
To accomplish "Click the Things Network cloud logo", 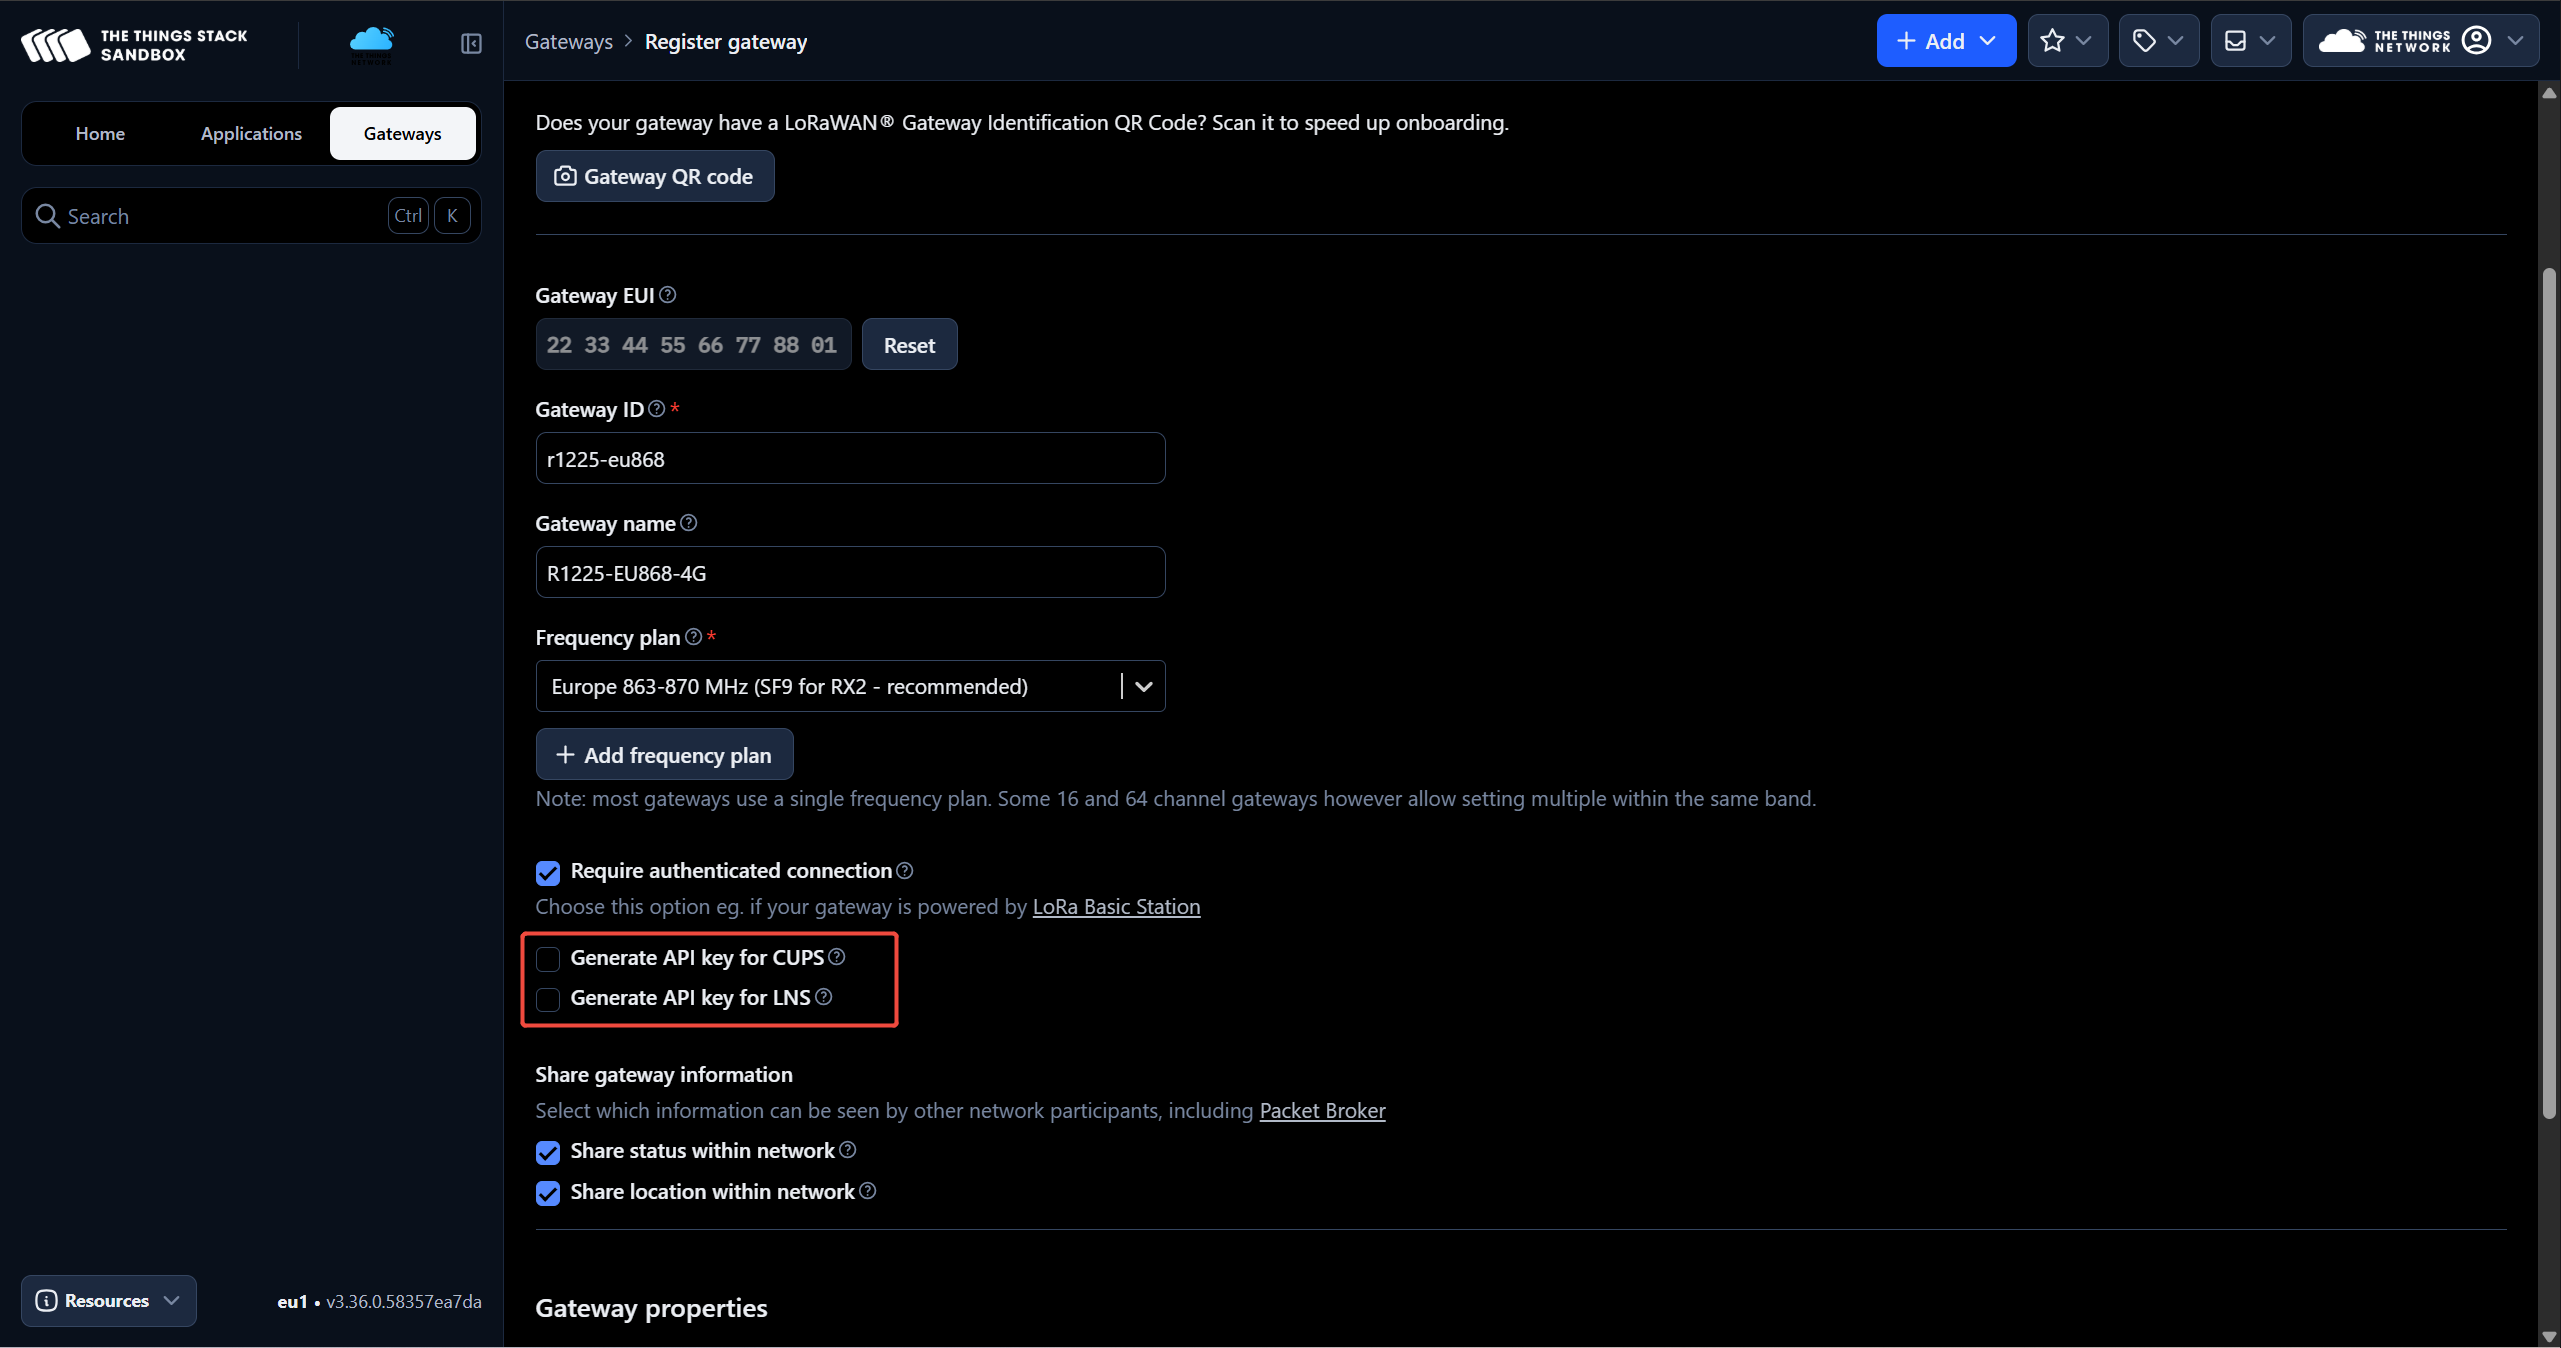I will [x=372, y=43].
